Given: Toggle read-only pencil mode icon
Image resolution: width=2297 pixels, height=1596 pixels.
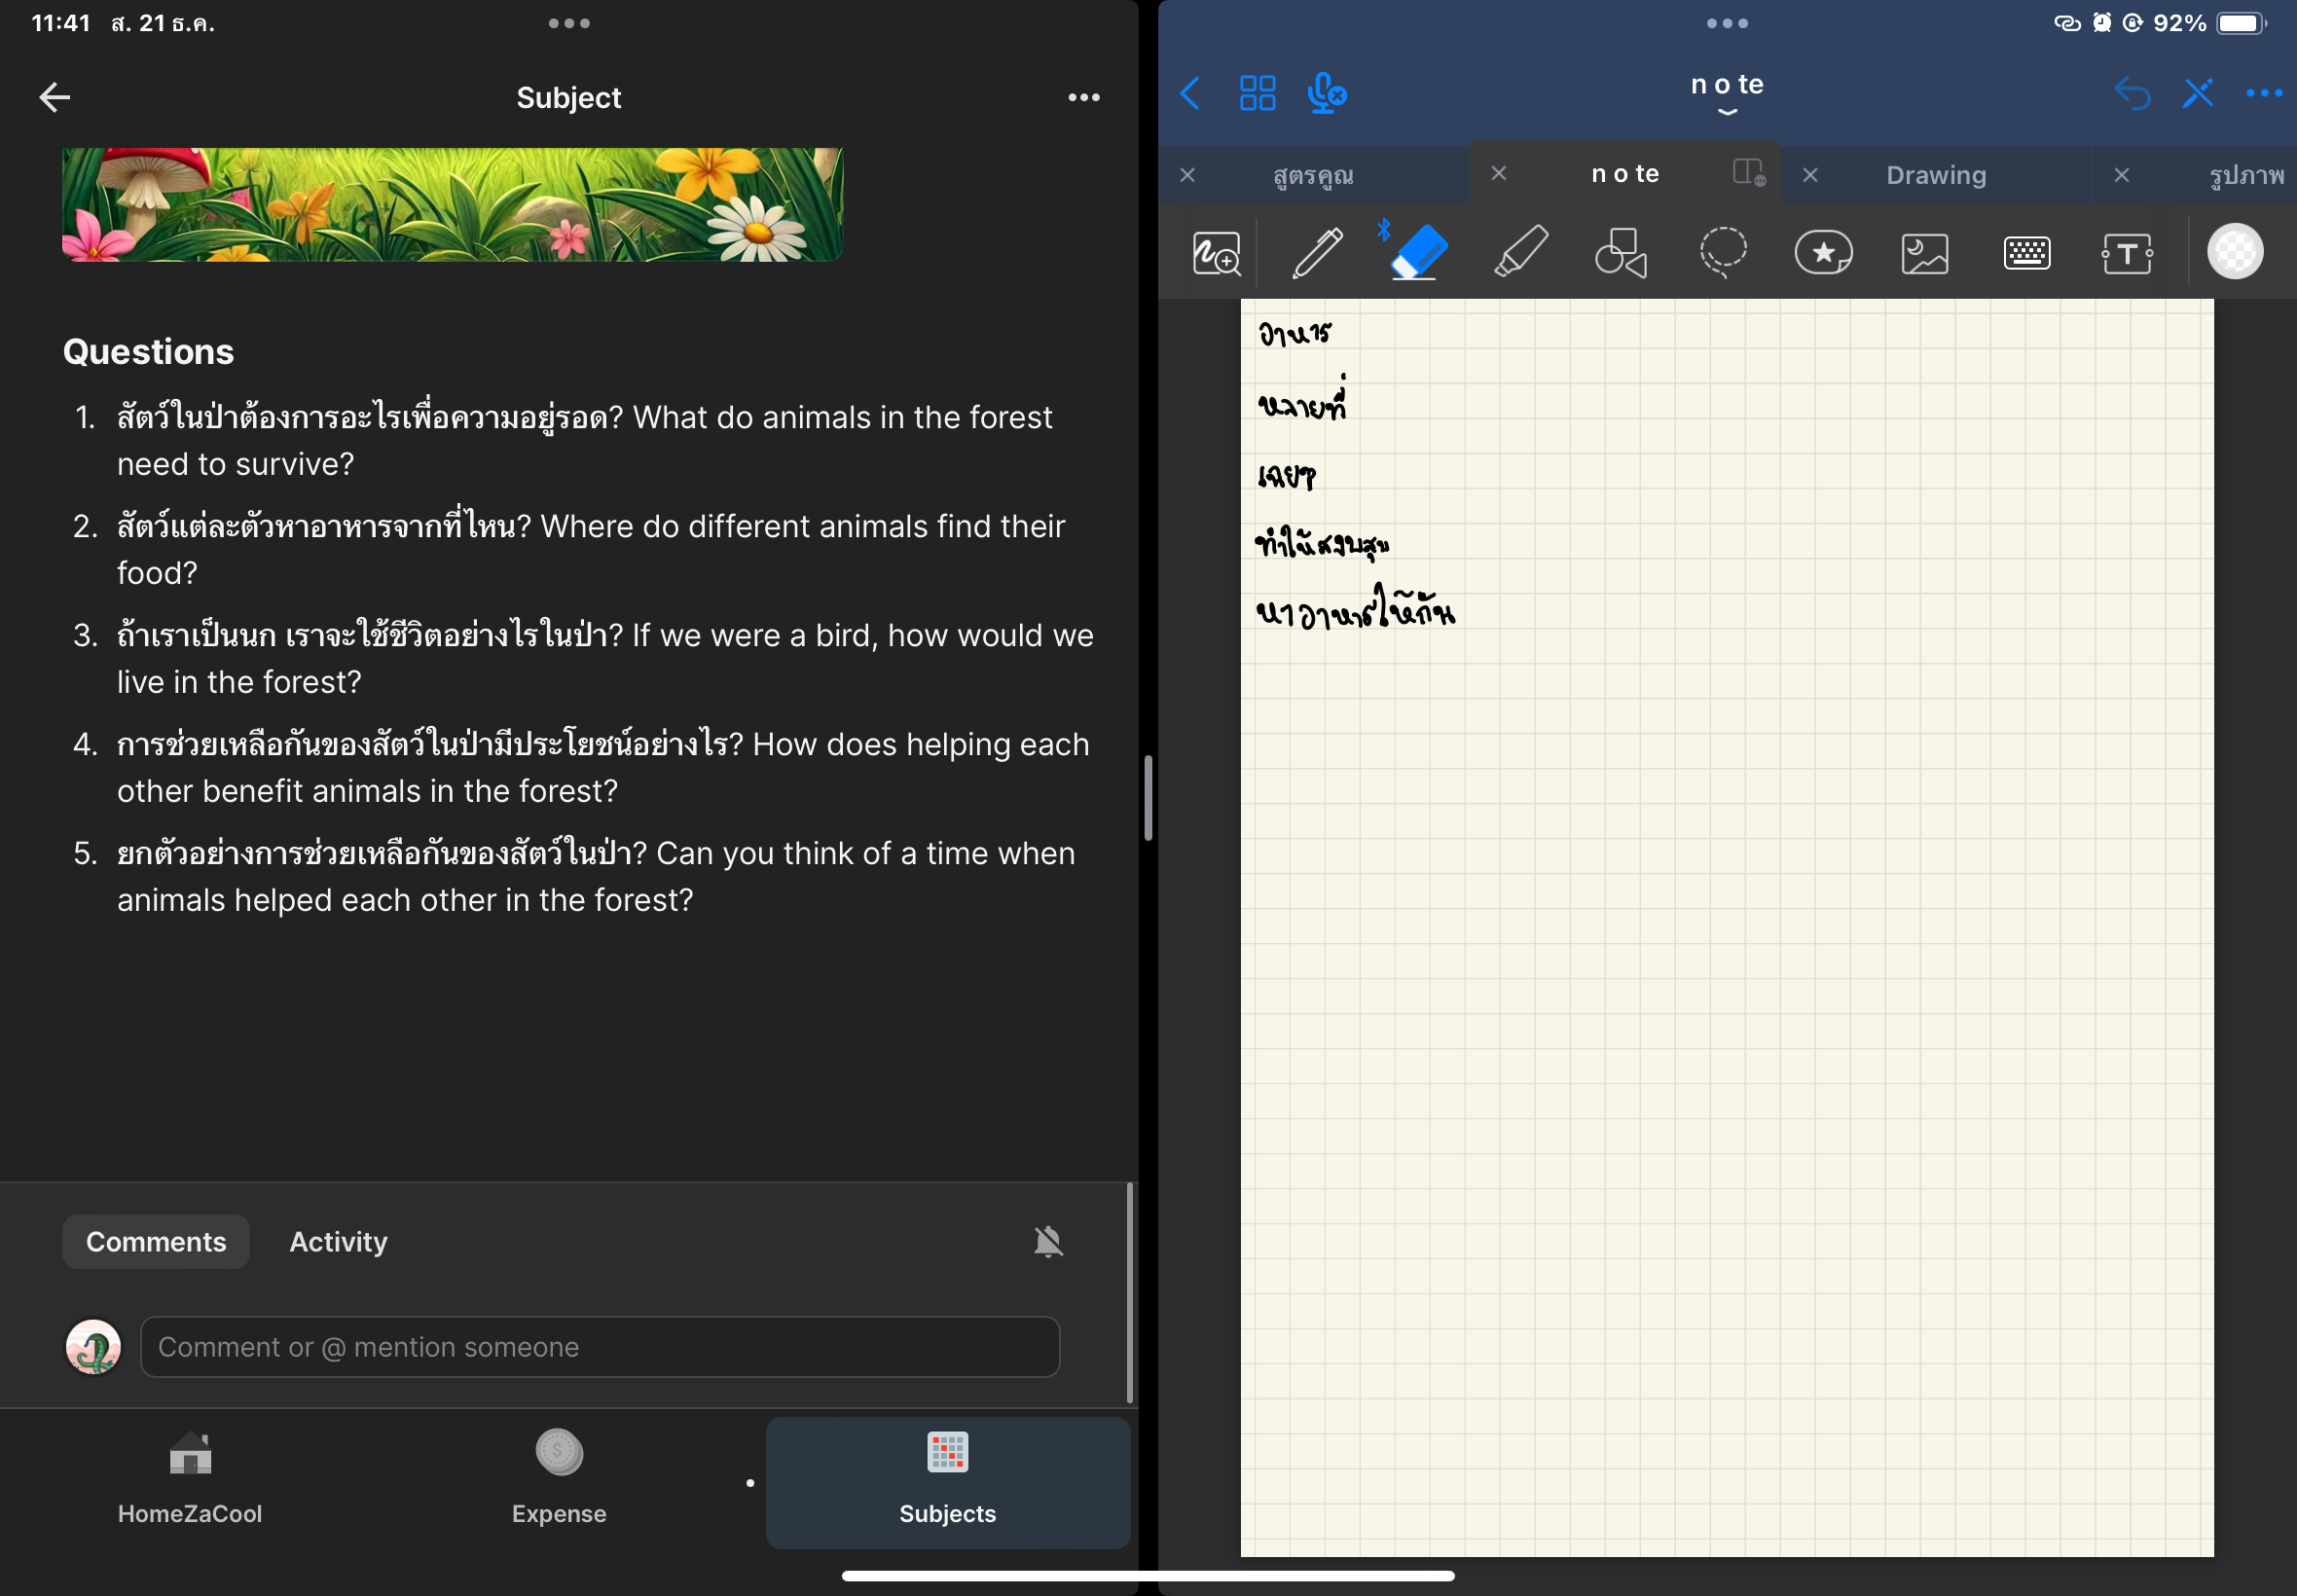Looking at the screenshot, I should 2198,94.
